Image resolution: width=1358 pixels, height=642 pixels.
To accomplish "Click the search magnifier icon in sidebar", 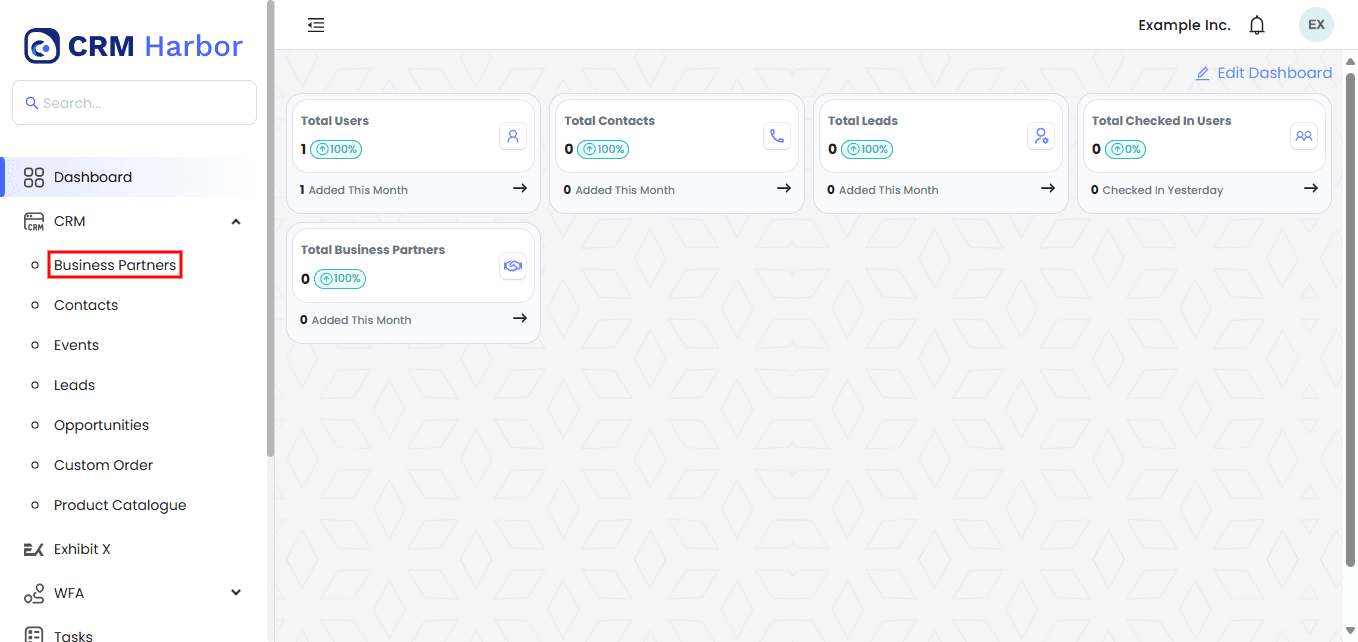I will click(x=32, y=103).
